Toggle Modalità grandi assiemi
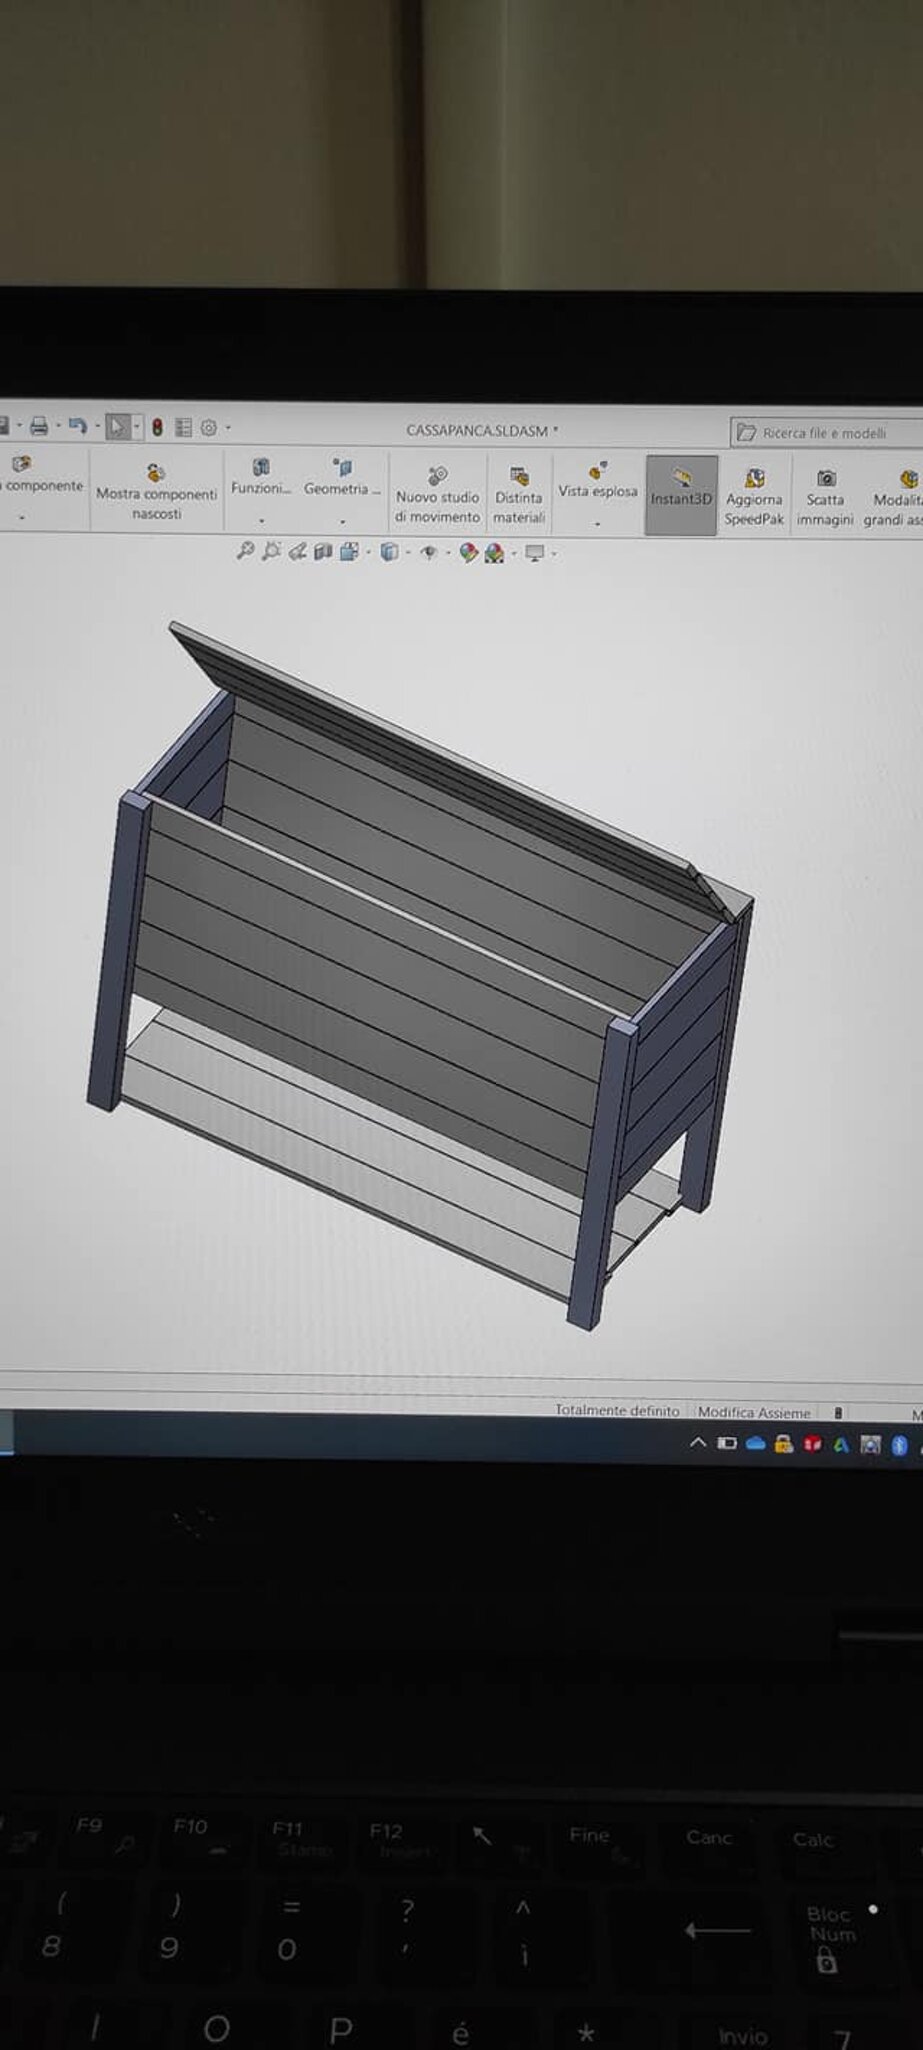This screenshot has width=923, height=2050. click(x=895, y=498)
